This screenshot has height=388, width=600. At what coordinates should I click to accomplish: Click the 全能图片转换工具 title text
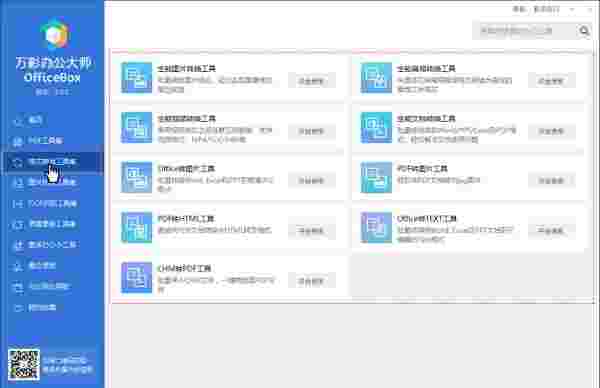click(187, 68)
